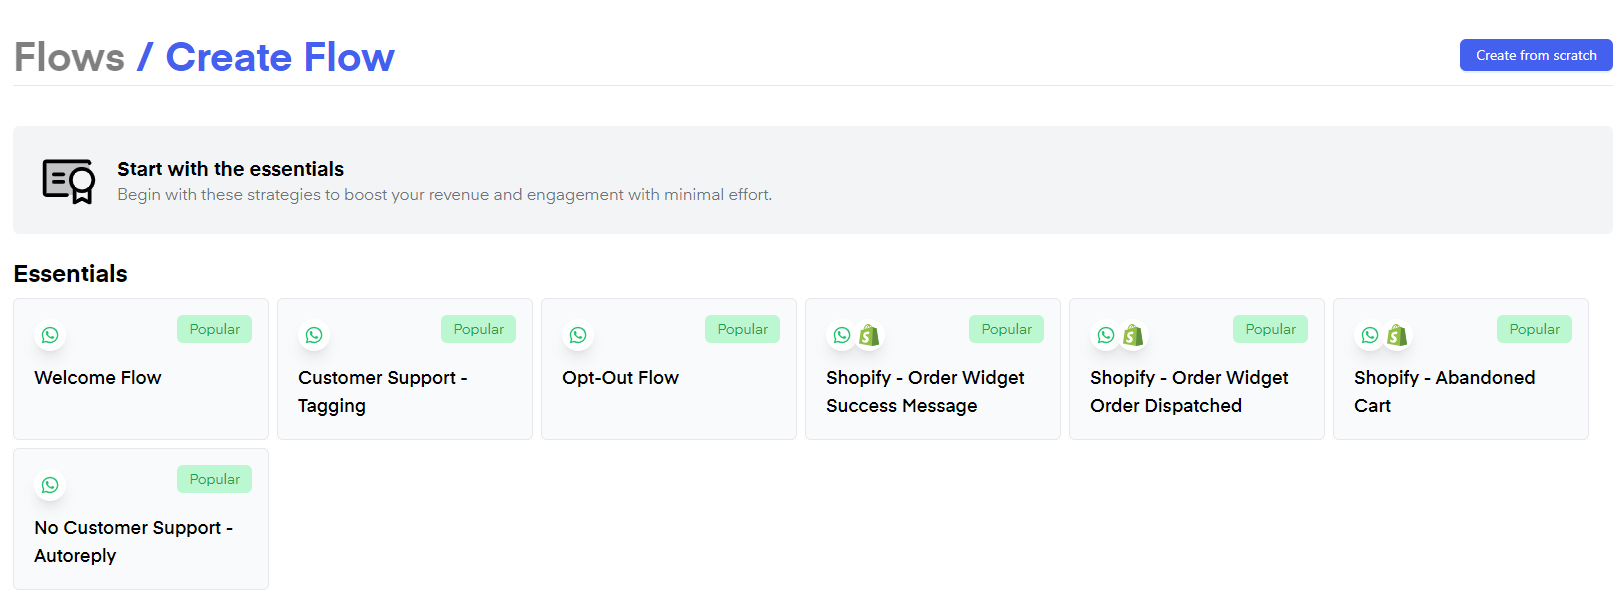Click Shopify icon on Abandoned Cart card
The height and width of the screenshot is (615, 1623).
point(1397,335)
